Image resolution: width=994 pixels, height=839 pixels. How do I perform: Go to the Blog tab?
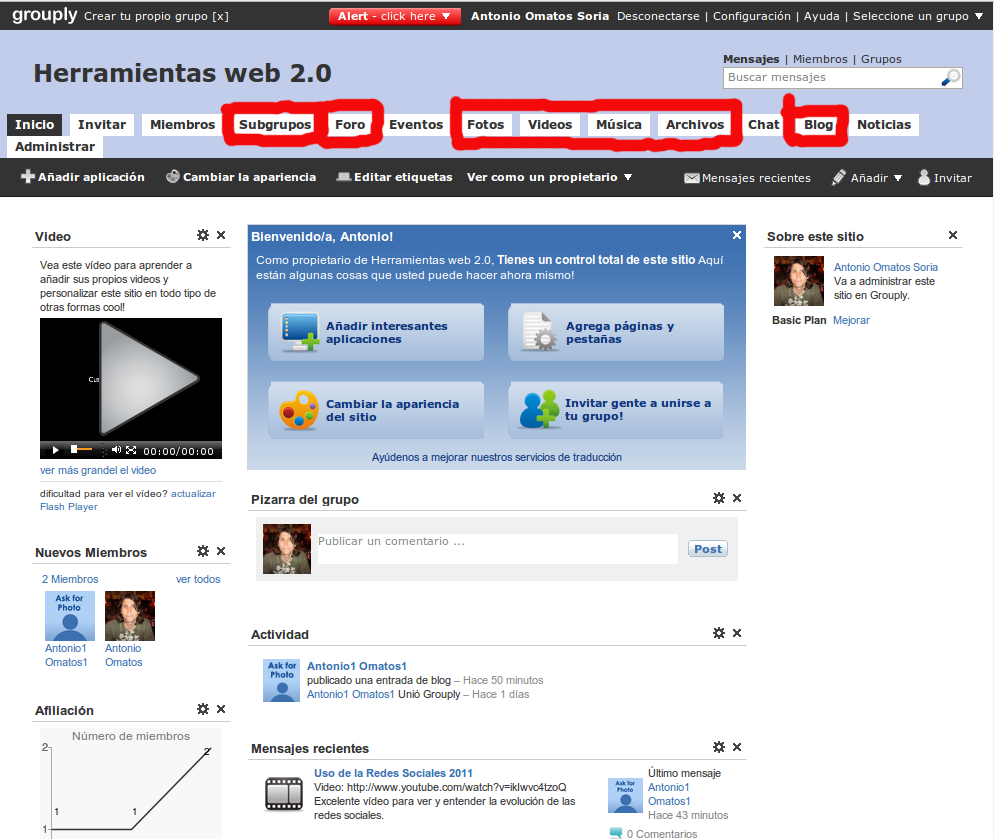click(x=818, y=124)
